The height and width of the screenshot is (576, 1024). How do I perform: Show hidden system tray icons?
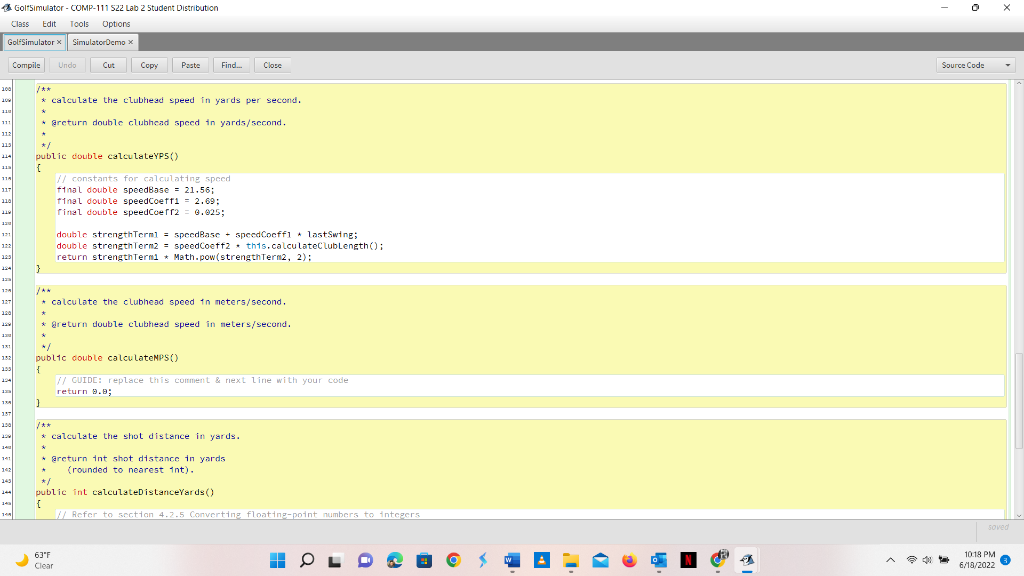pyautogui.click(x=890, y=560)
